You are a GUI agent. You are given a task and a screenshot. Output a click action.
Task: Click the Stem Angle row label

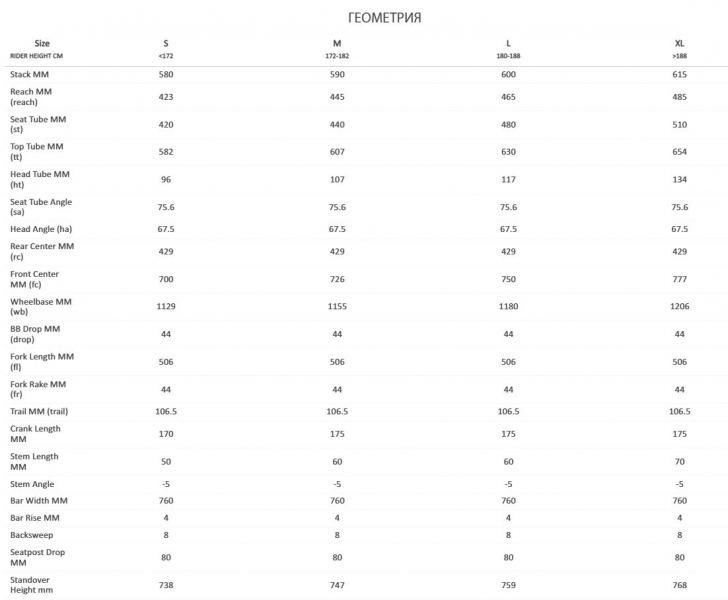tap(32, 484)
